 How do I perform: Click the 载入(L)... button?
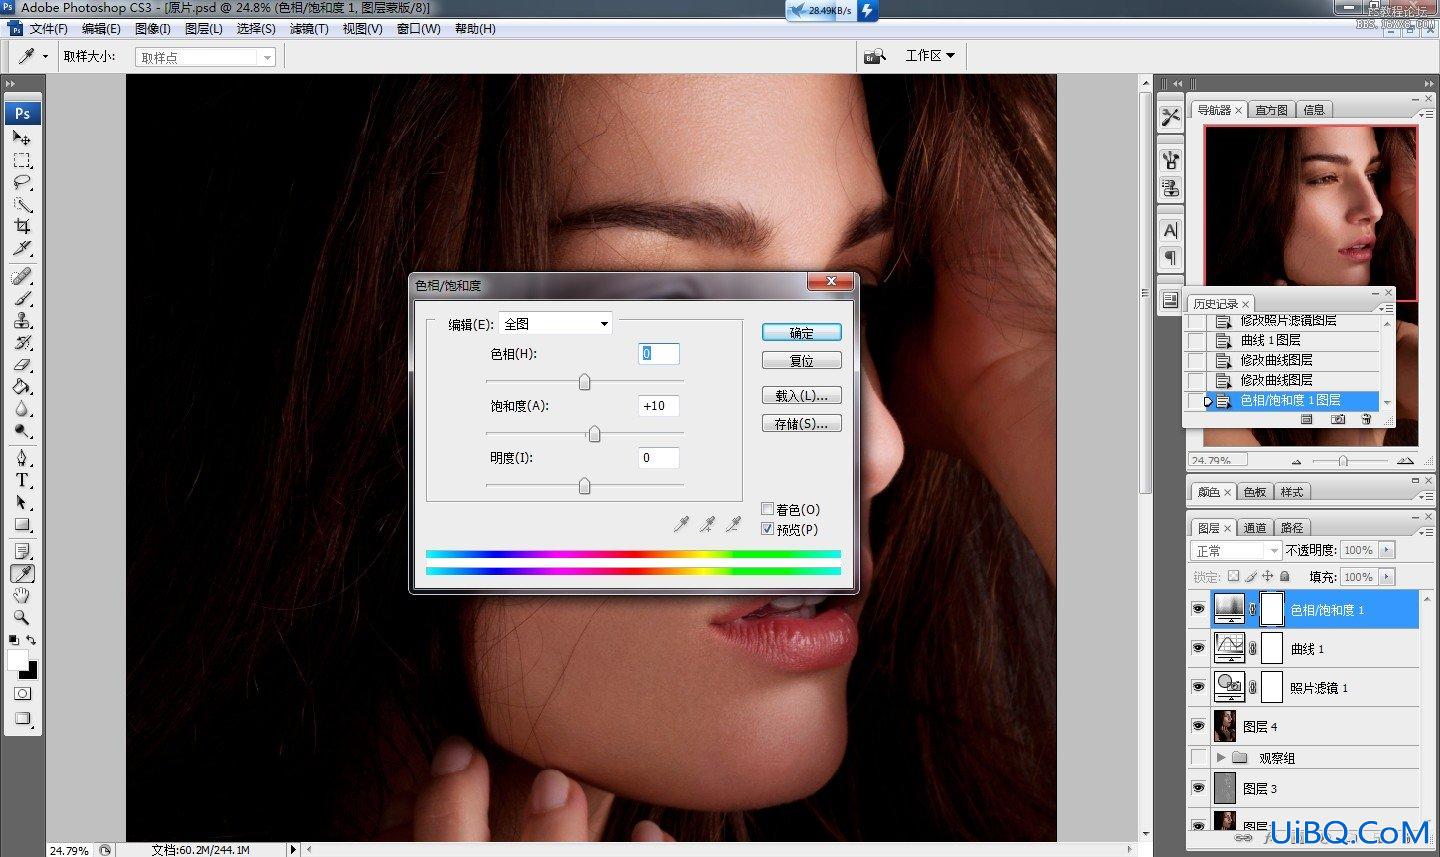802,396
